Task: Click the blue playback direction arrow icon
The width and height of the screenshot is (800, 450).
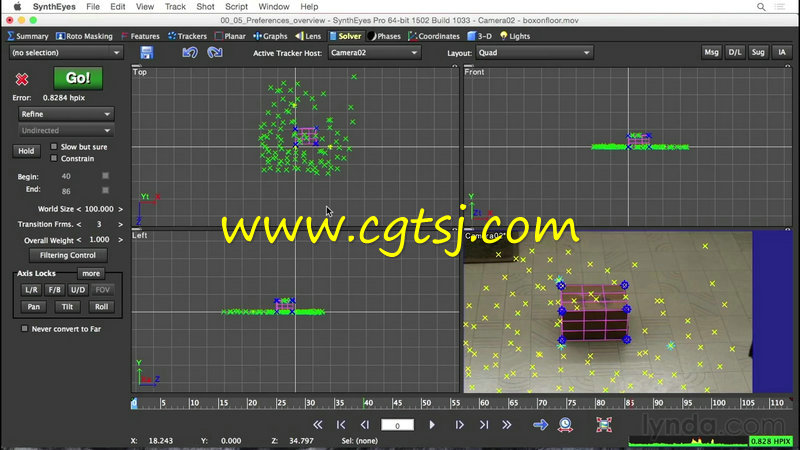Action: [x=540, y=424]
